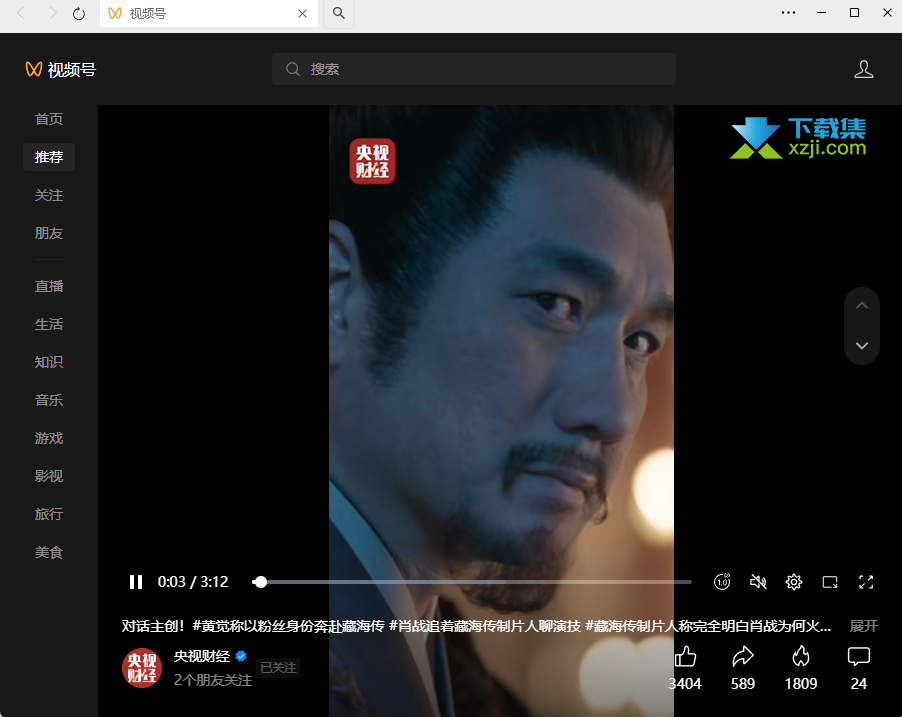Click the hashtag #肖战追着藏海传制片人聊演技
Viewport: 902px width, 717px height.
click(485, 626)
